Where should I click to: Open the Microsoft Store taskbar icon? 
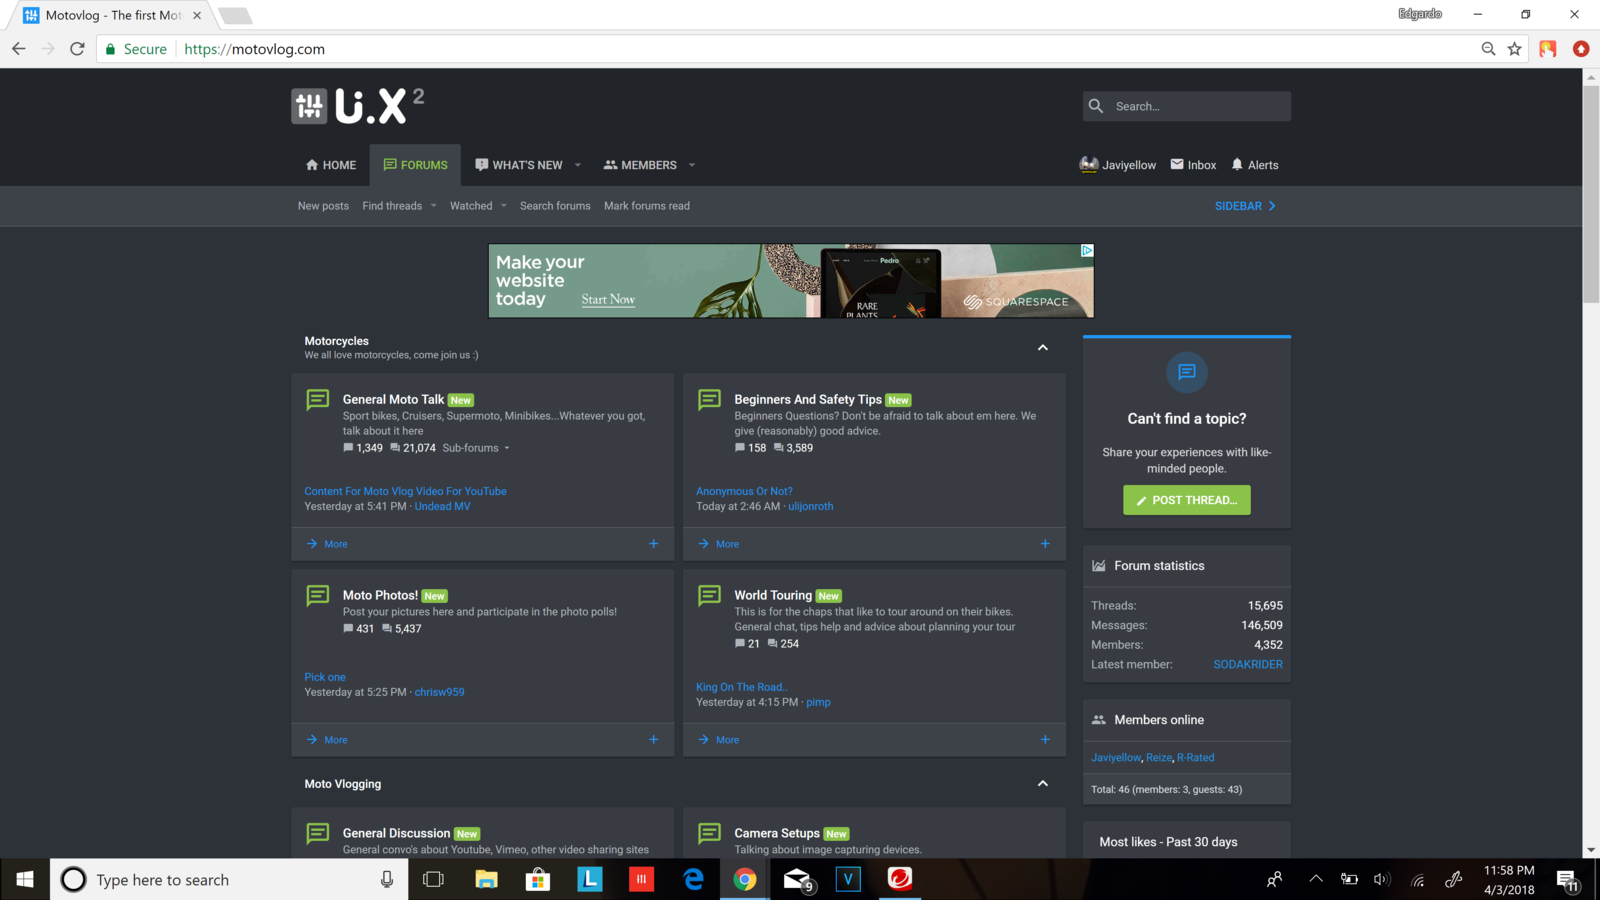[x=538, y=879]
